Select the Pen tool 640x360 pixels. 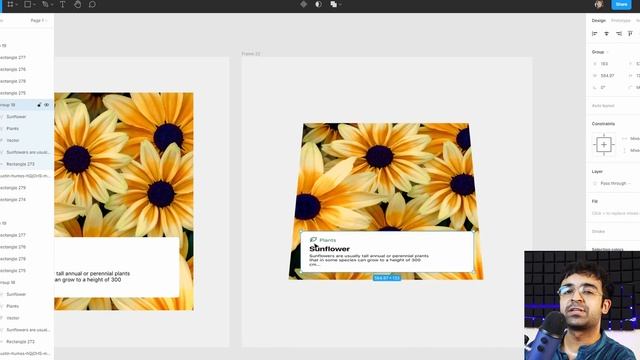(45, 4)
